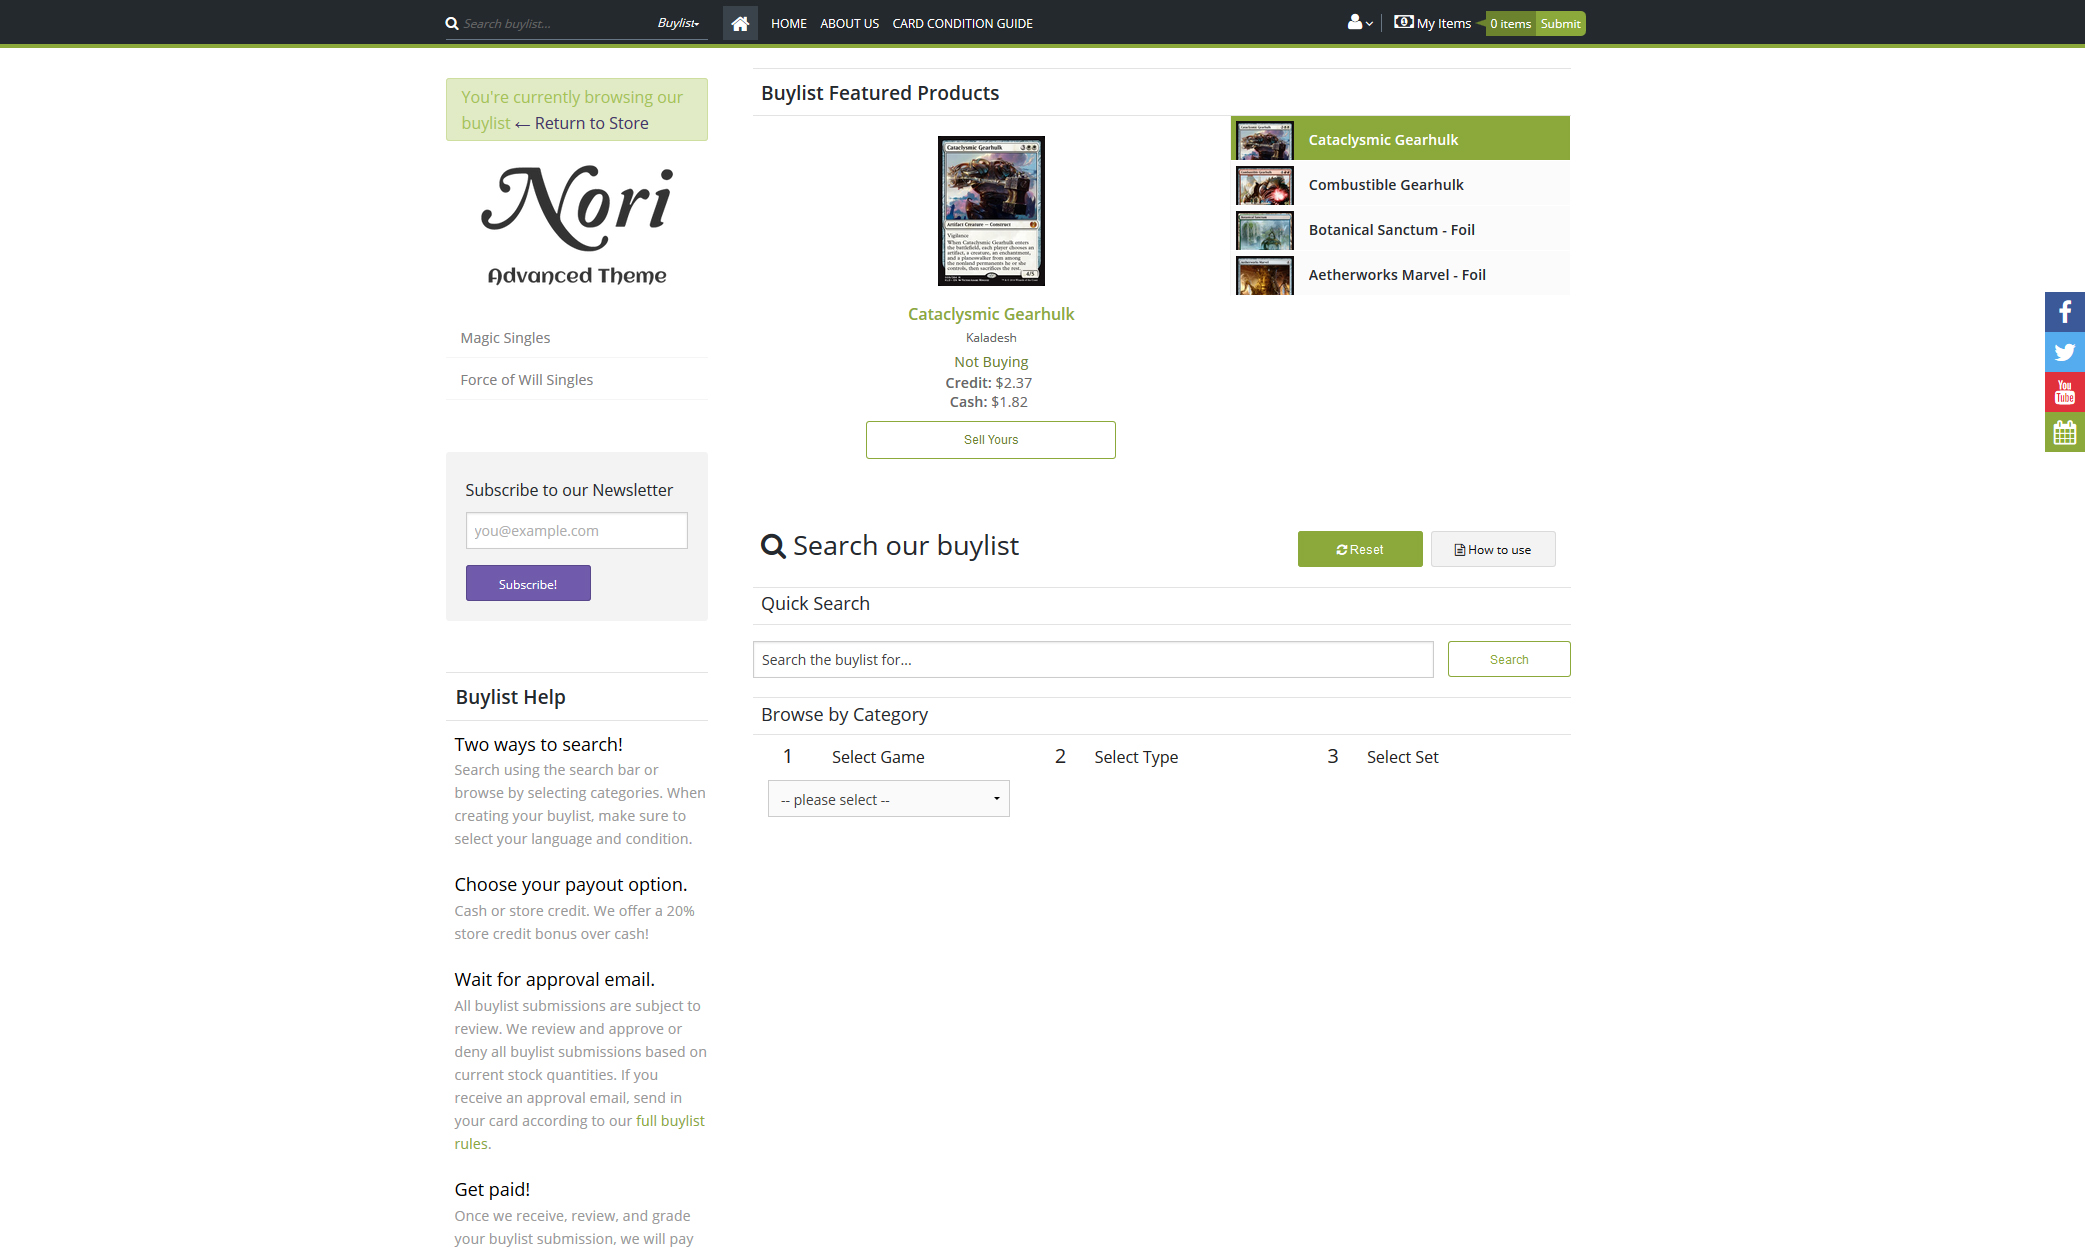Go to HOME menu item
Screen dimensions: 2085x1251
(788, 23)
